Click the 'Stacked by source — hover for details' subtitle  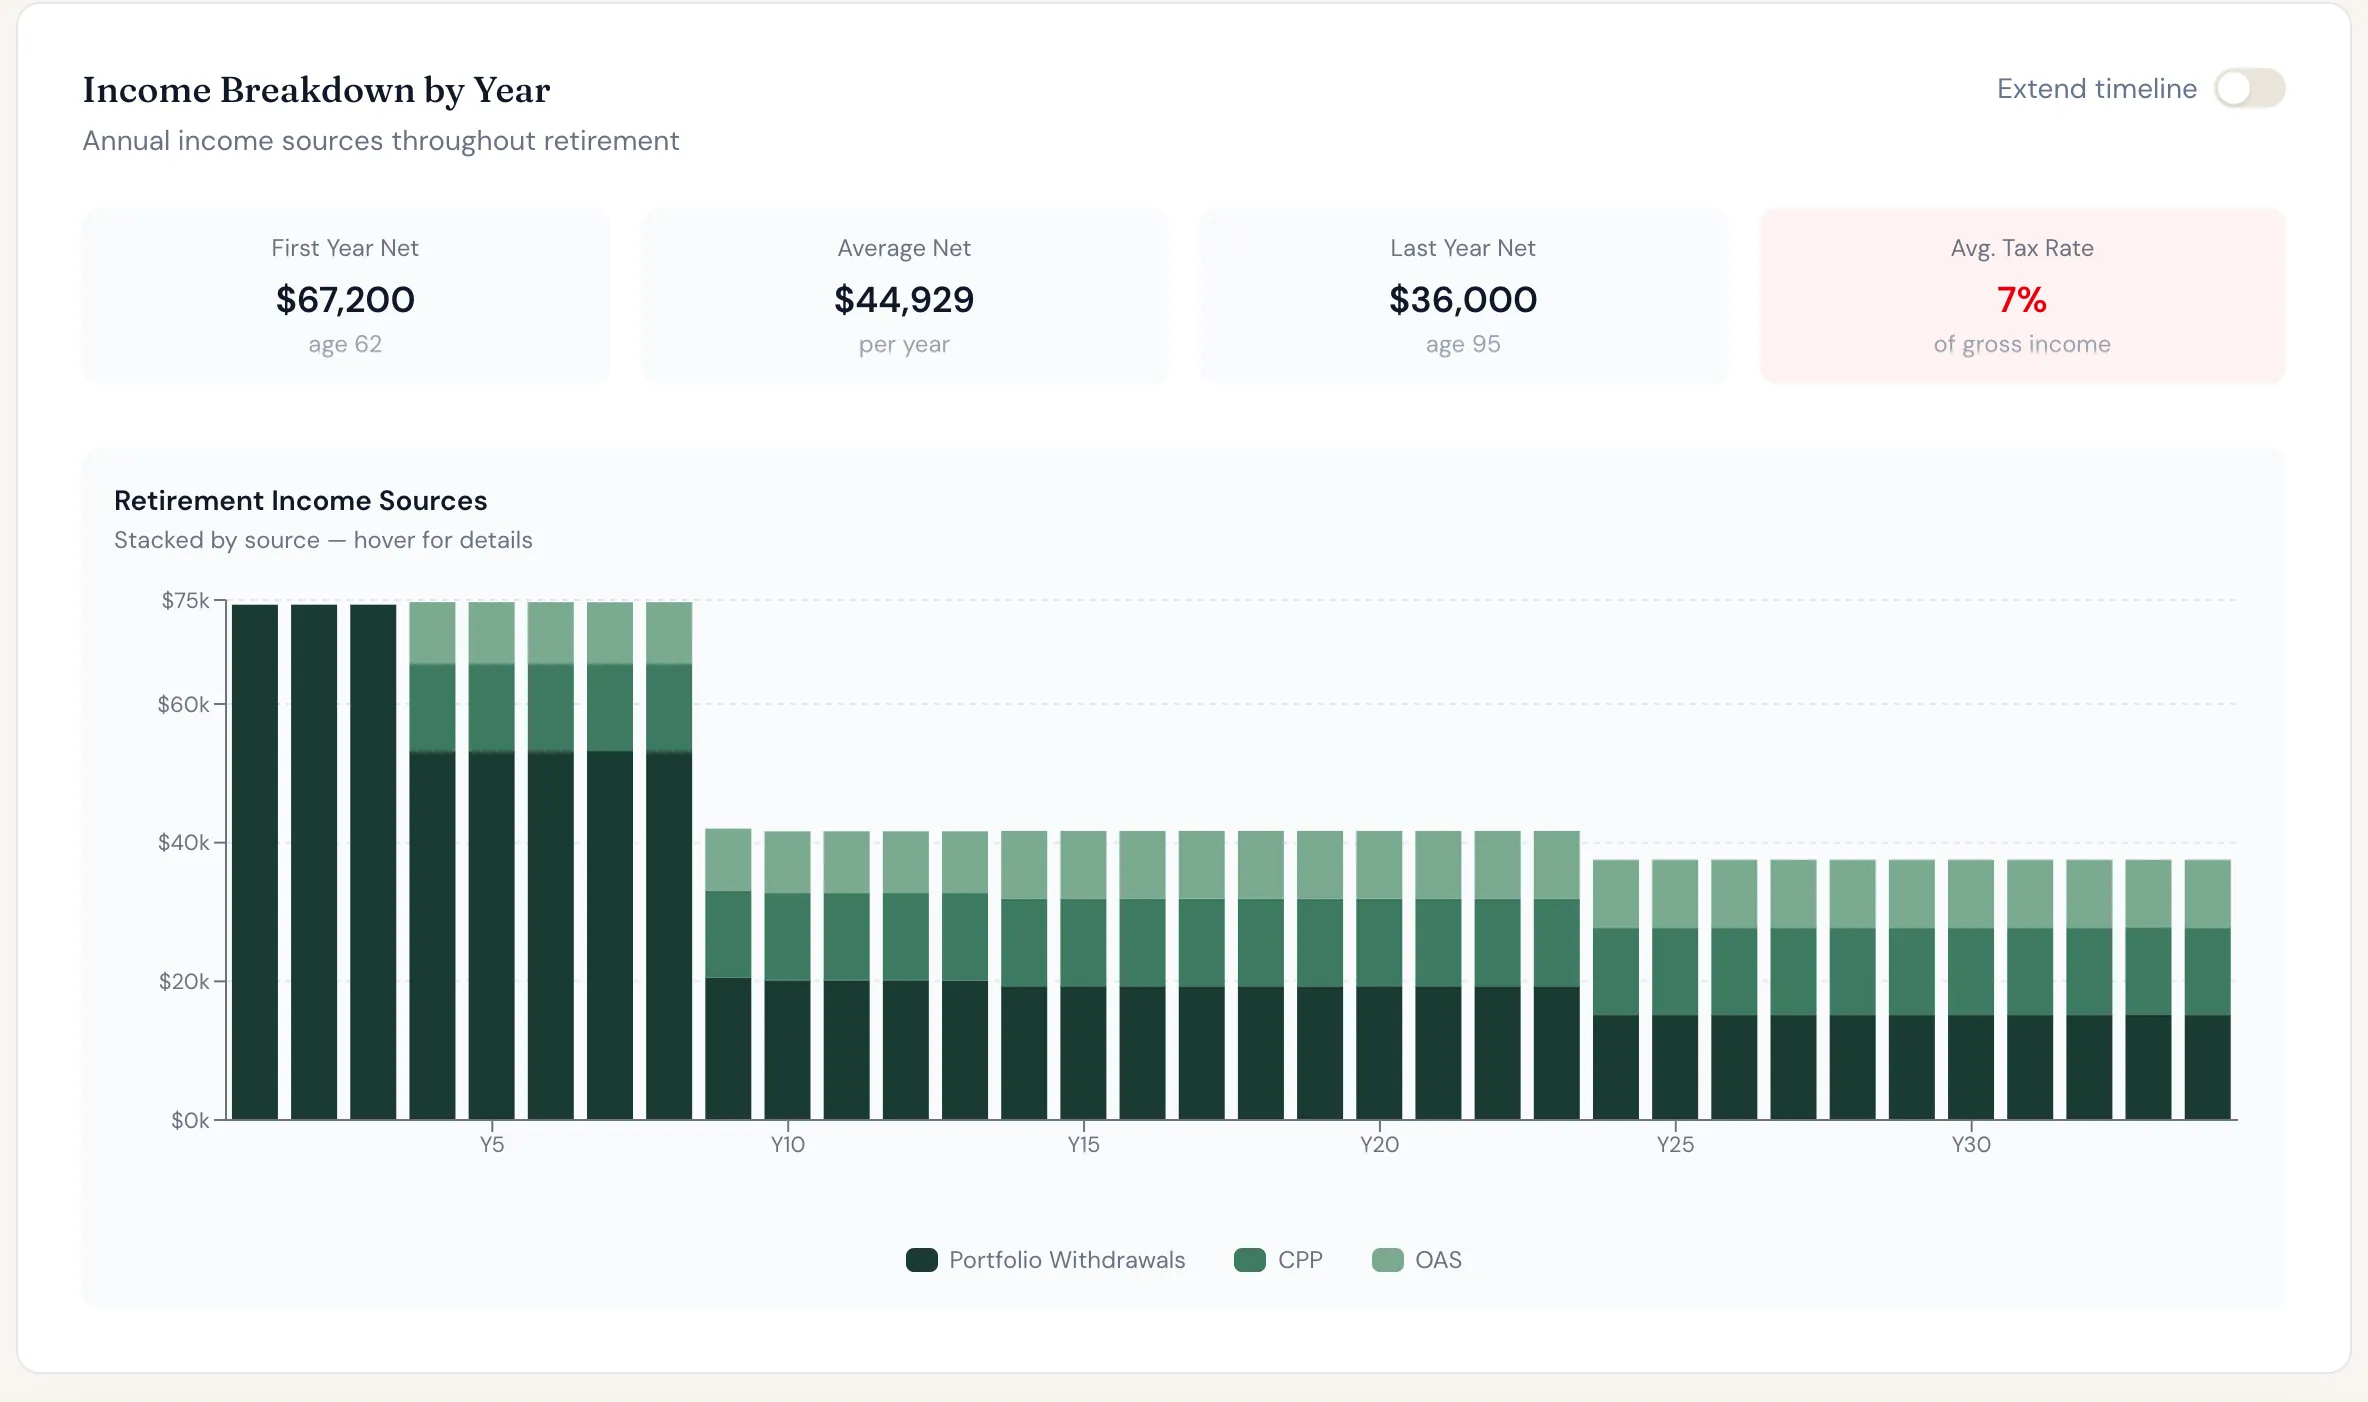point(323,540)
